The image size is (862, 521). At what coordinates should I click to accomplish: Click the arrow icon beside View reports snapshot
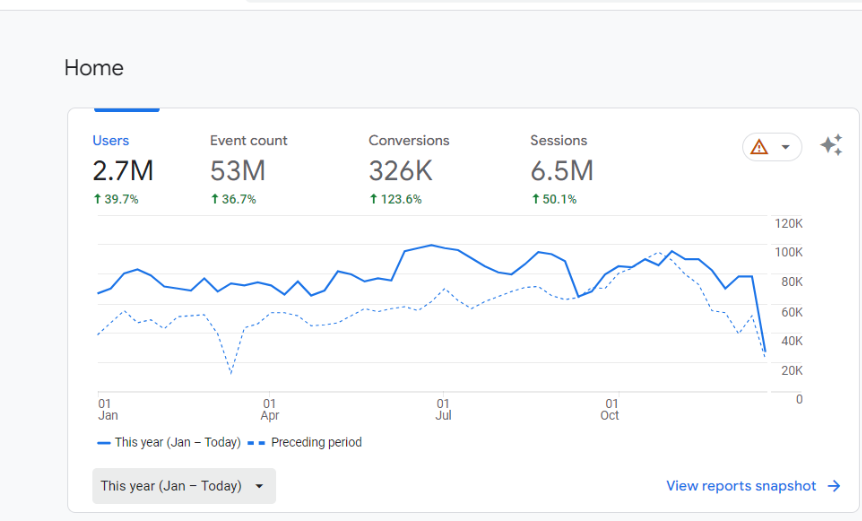tap(834, 486)
